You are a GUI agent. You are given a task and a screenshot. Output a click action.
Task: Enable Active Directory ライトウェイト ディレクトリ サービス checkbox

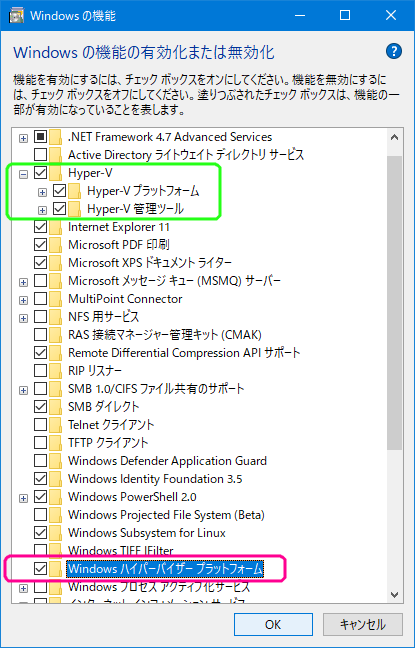tap(41, 155)
